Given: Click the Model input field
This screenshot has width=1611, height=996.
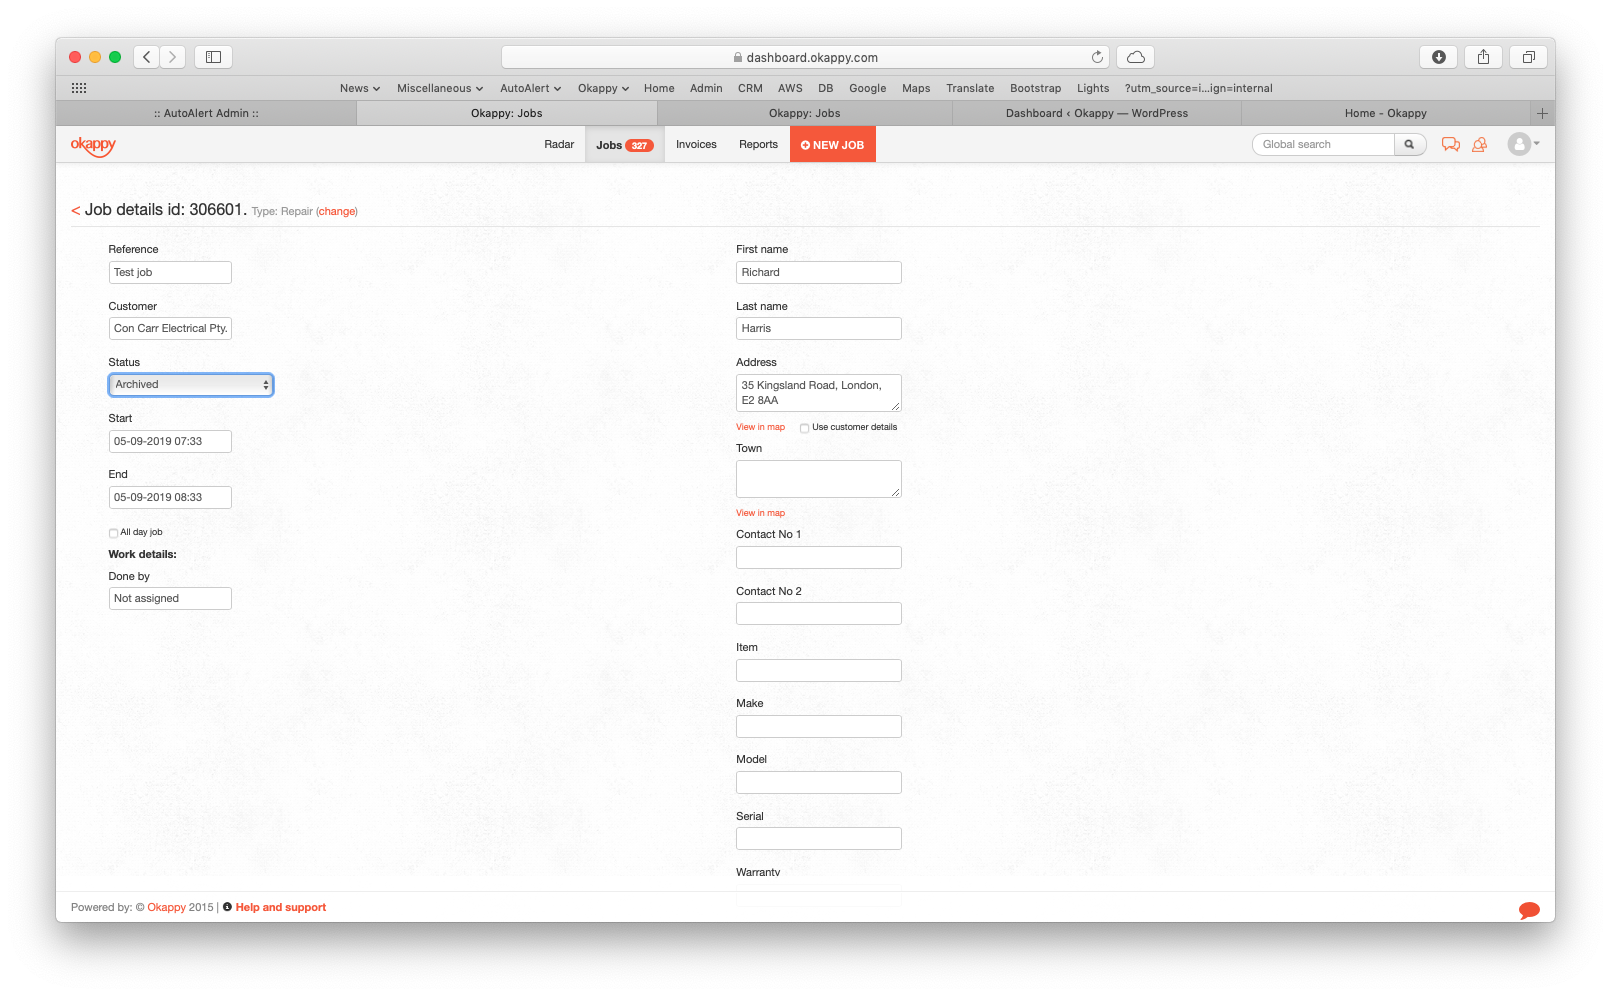Looking at the screenshot, I should click(x=819, y=782).
